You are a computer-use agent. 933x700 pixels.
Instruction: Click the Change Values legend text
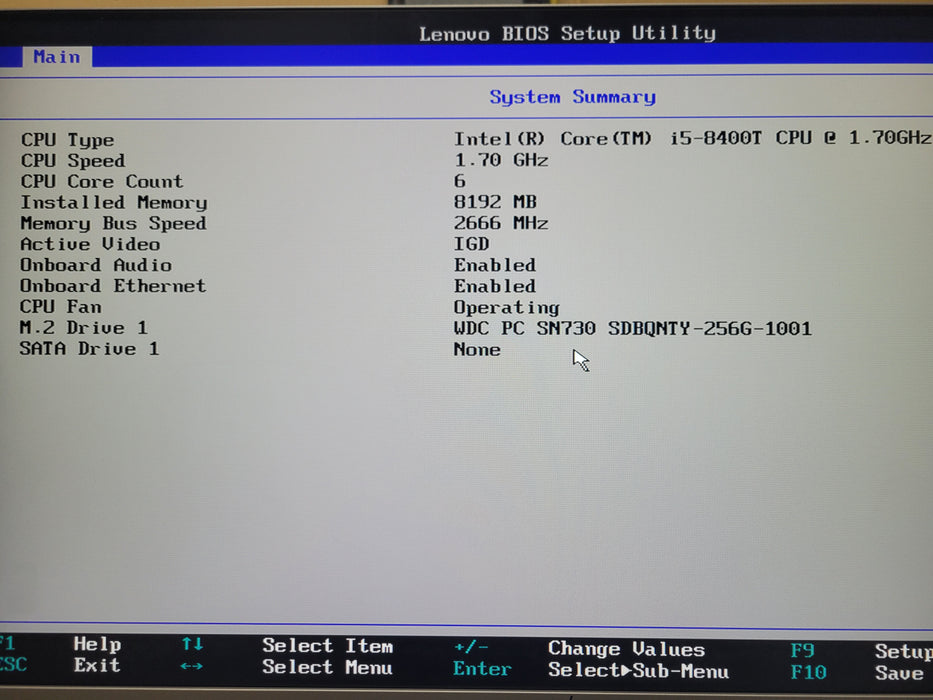point(627,649)
